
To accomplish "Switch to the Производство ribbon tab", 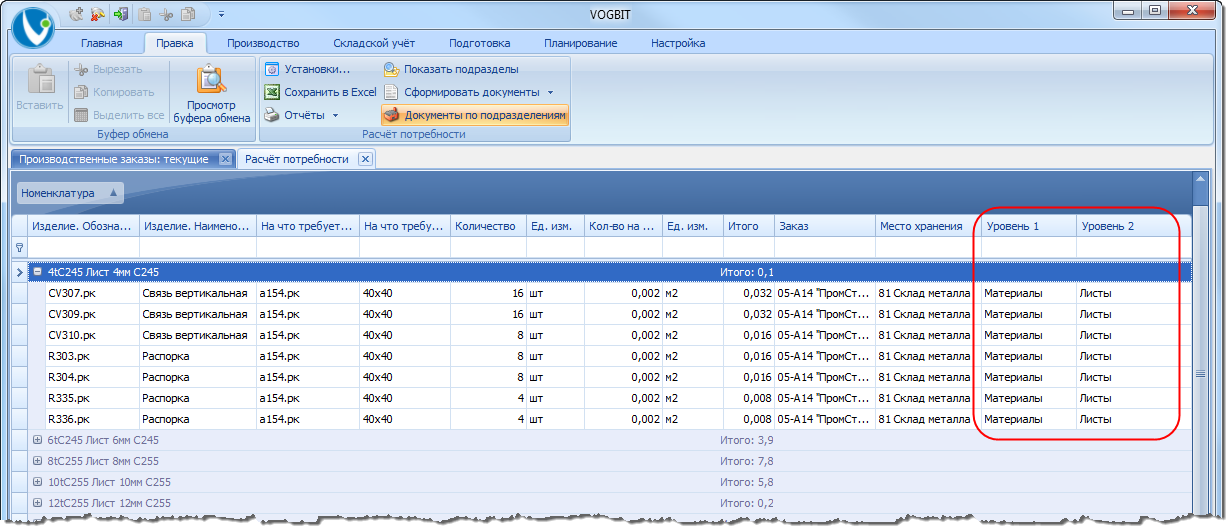I will click(x=263, y=43).
